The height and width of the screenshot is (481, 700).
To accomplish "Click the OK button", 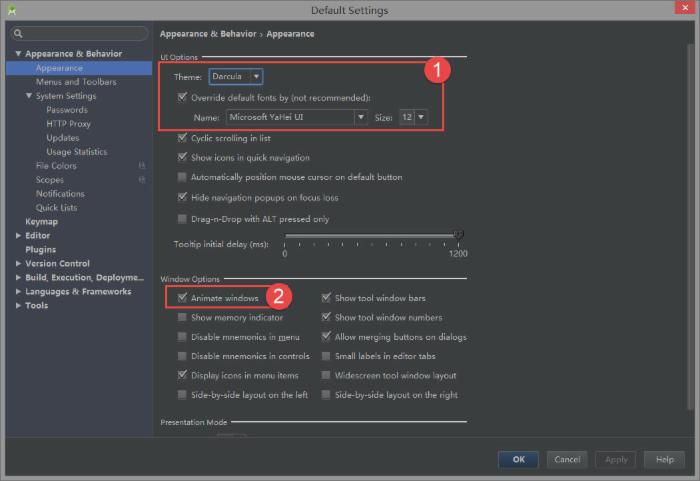I will (518, 460).
